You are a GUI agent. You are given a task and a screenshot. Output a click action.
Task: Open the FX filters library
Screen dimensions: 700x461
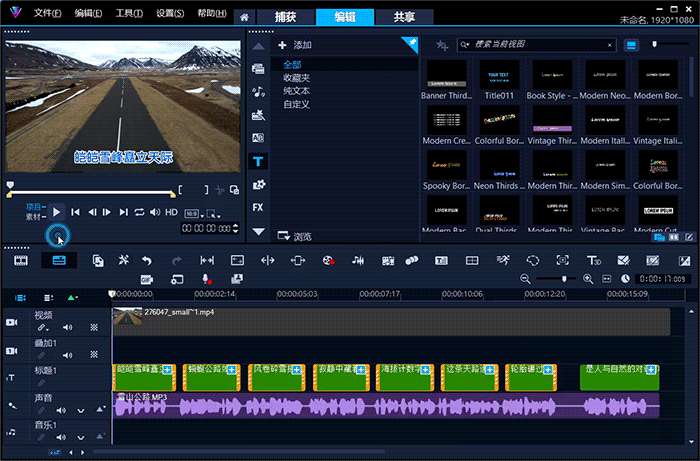point(258,208)
